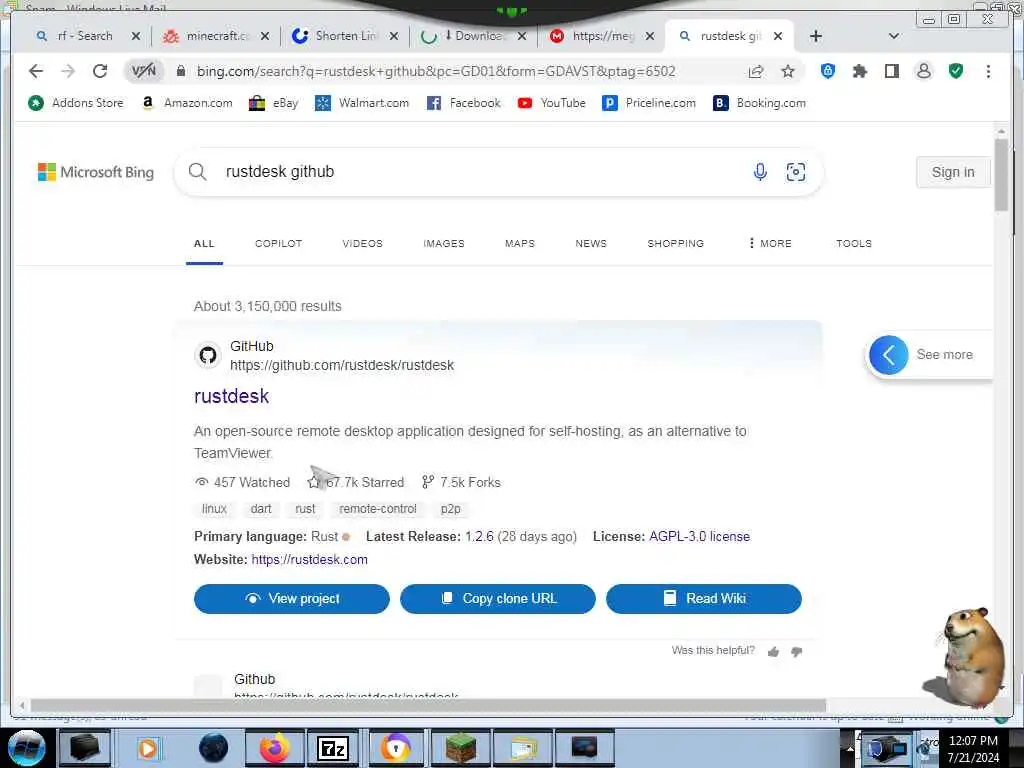Open Firefox from the taskbar
The width and height of the screenshot is (1024, 768).
pos(274,748)
